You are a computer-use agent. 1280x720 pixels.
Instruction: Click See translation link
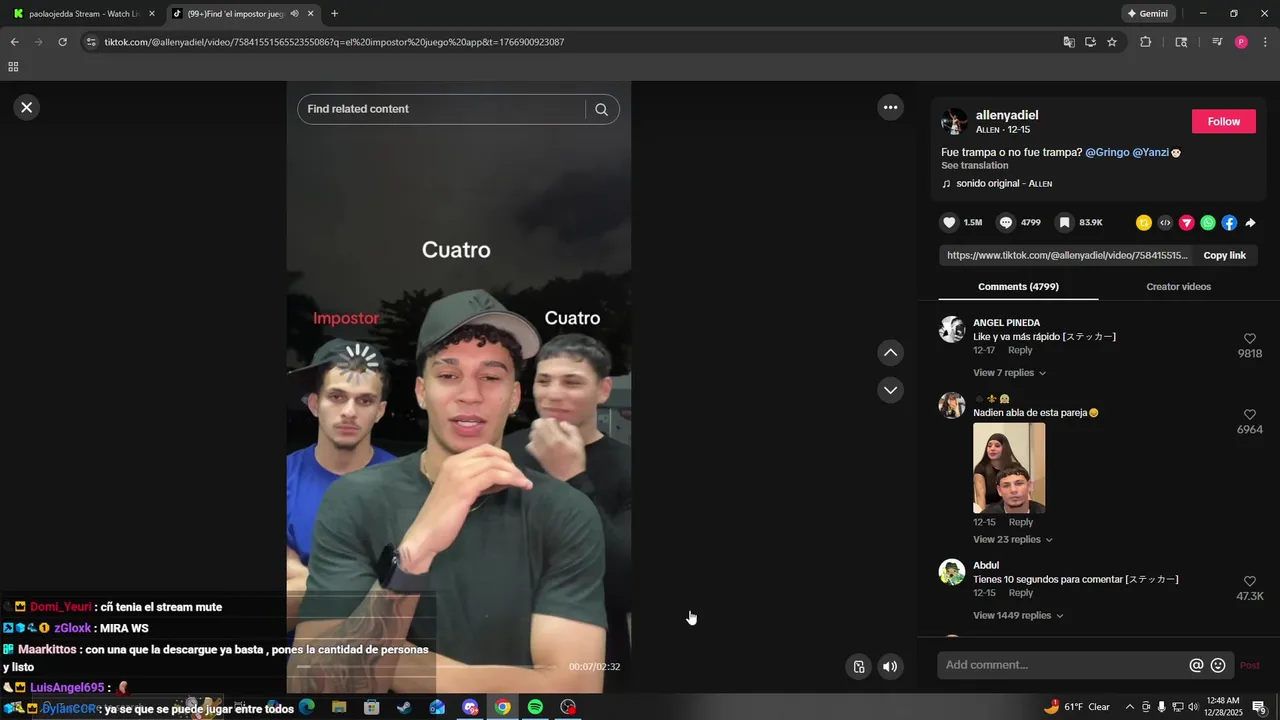(x=974, y=166)
